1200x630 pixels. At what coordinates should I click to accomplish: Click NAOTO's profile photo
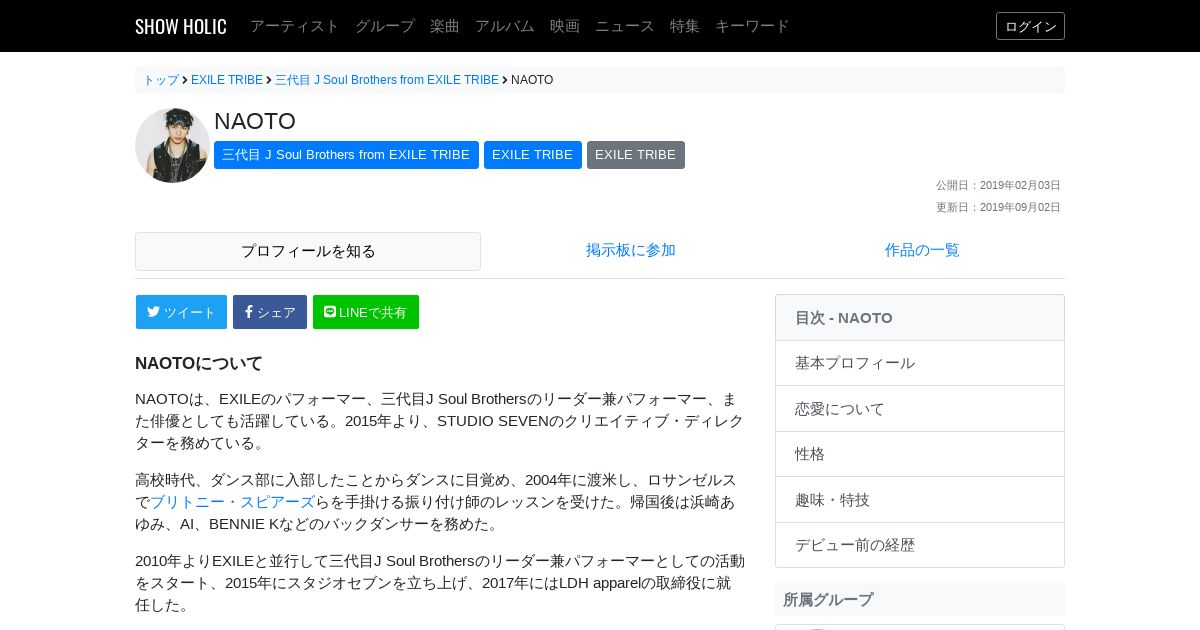[x=172, y=146]
